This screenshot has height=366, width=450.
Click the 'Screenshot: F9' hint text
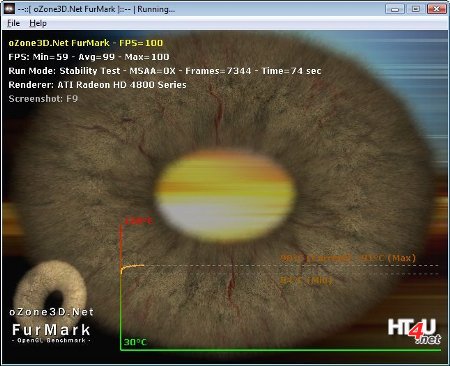(43, 99)
